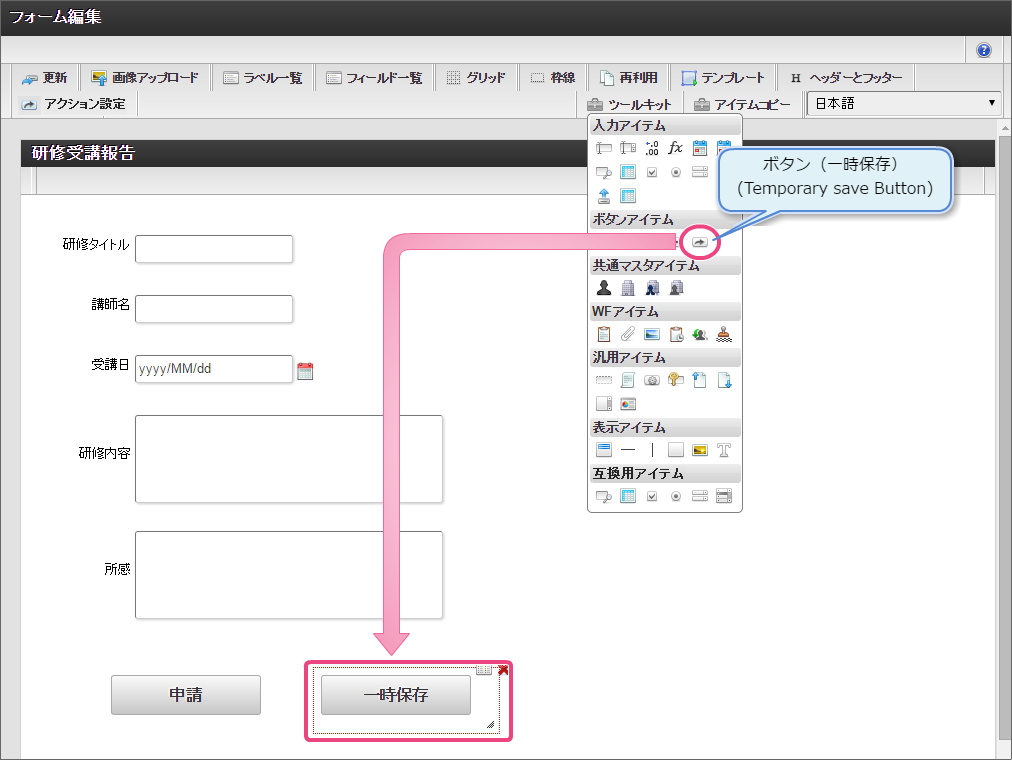This screenshot has width=1012, height=760.
Task: Select radio button item in 入力アイテム section
Action: tap(675, 172)
